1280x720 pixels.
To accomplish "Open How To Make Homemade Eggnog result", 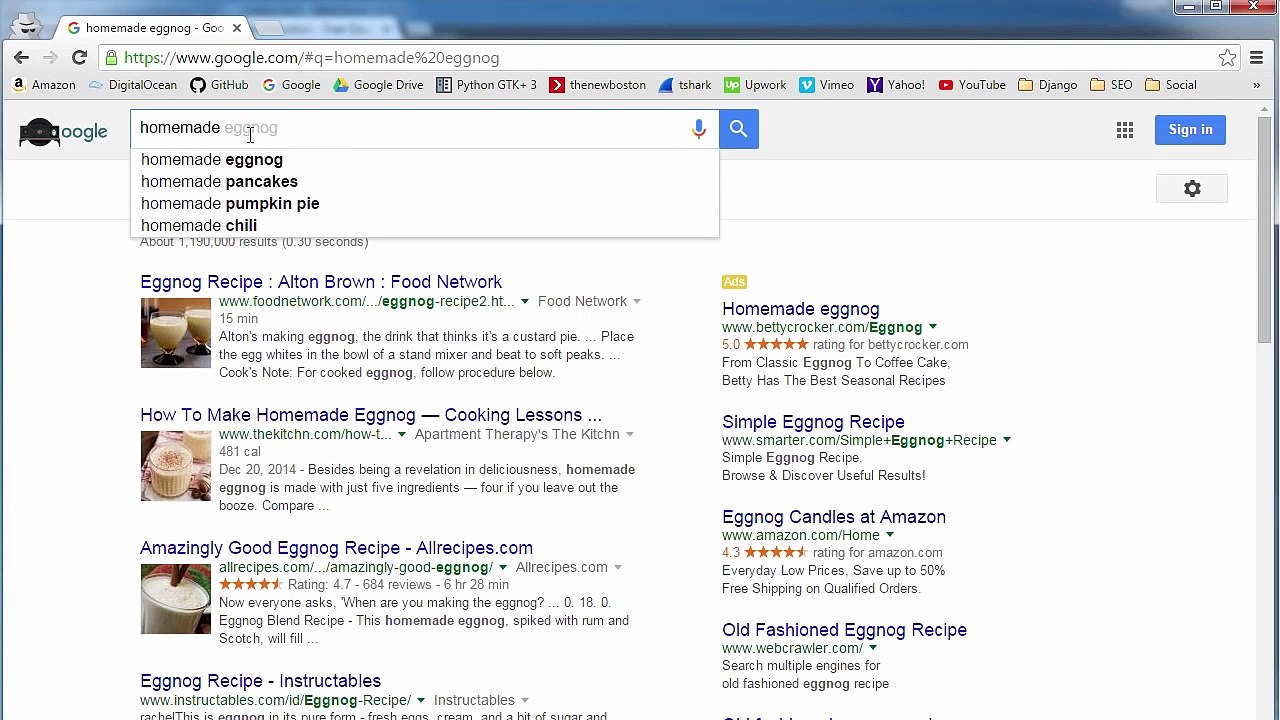I will [x=371, y=415].
